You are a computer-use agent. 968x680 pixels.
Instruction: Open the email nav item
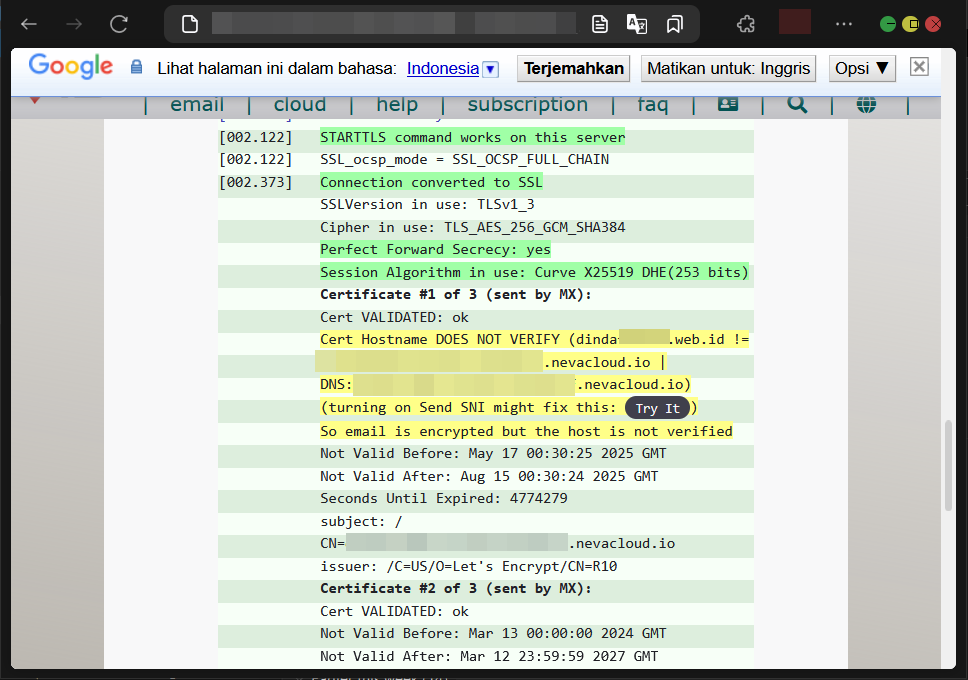point(197,104)
